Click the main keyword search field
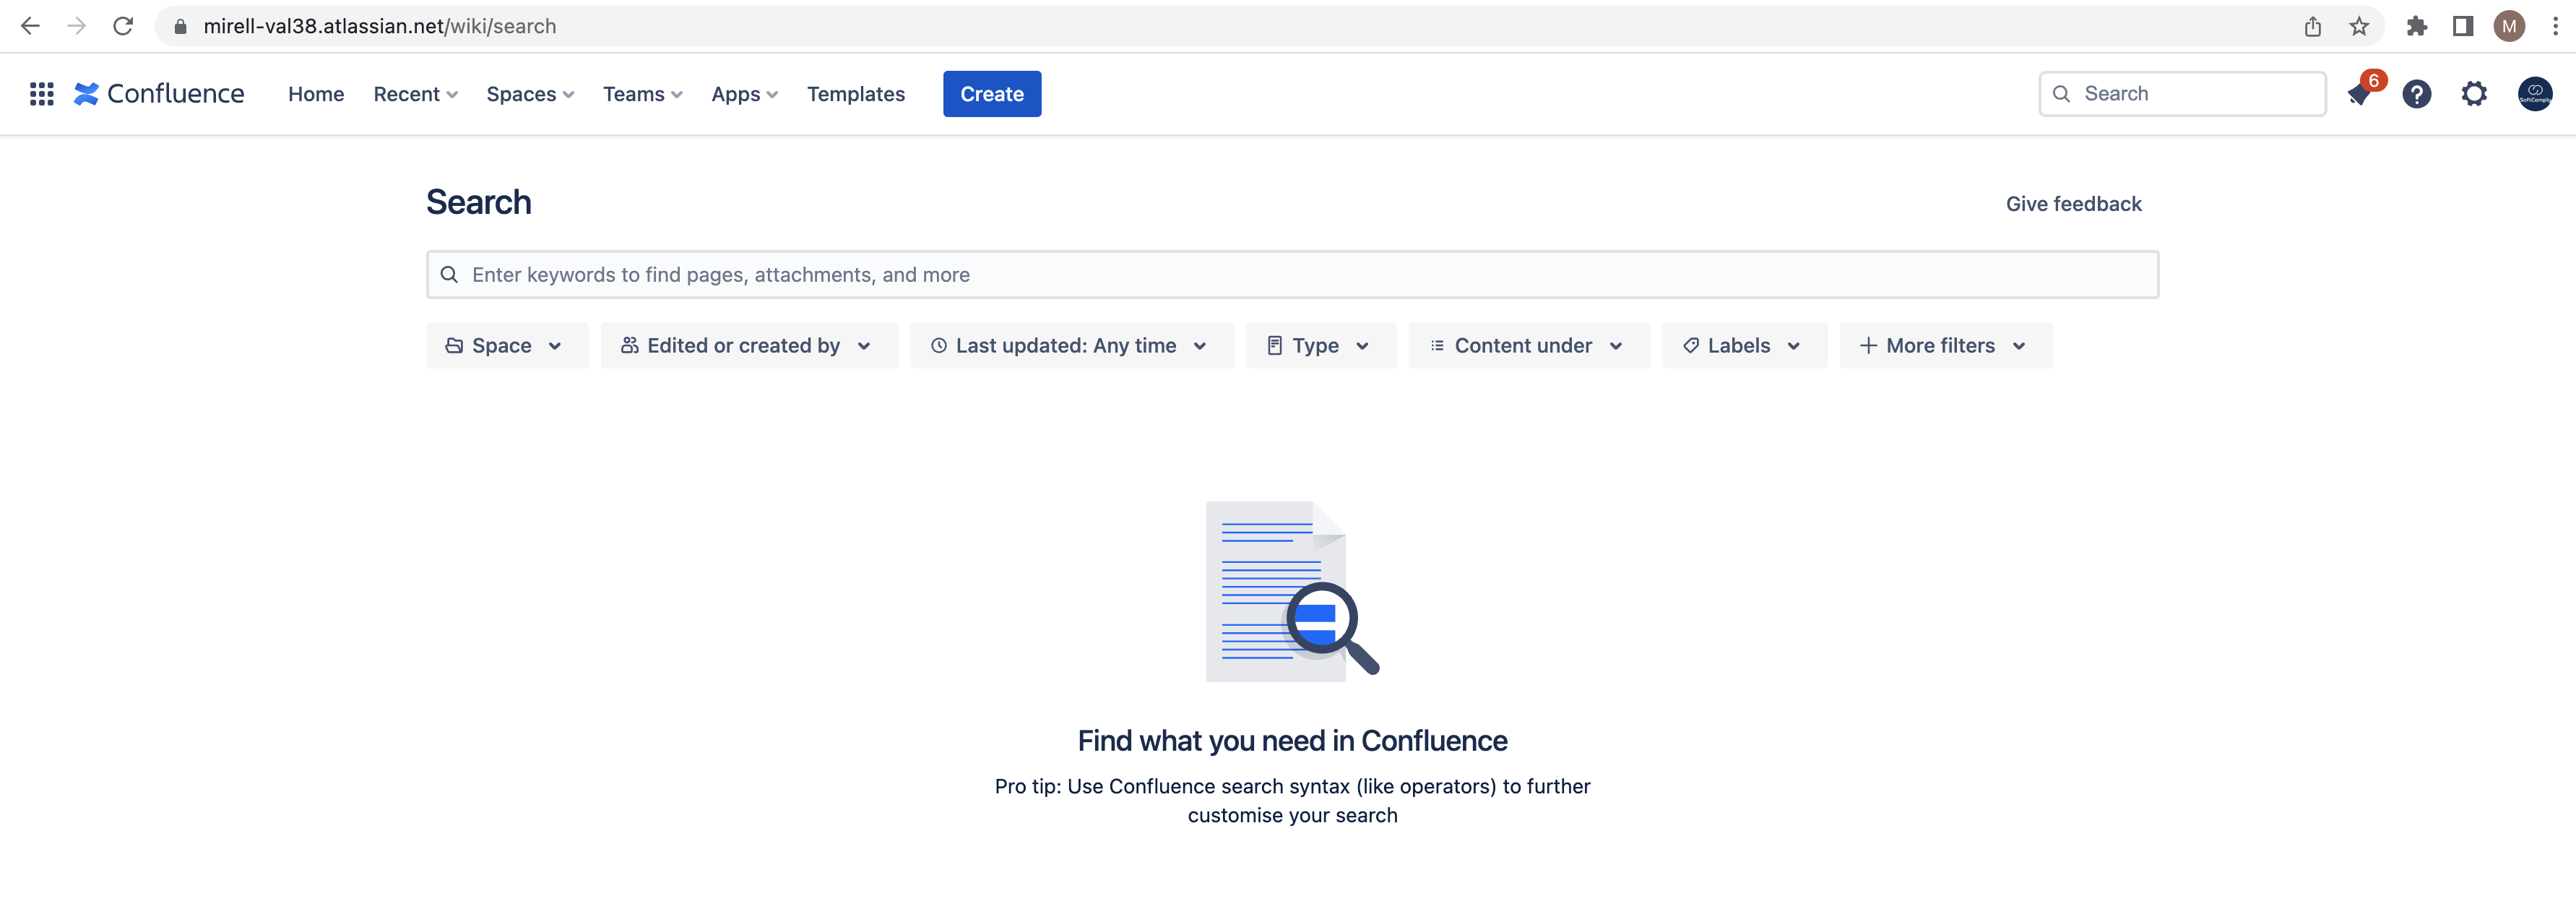The height and width of the screenshot is (922, 2576). click(1292, 274)
